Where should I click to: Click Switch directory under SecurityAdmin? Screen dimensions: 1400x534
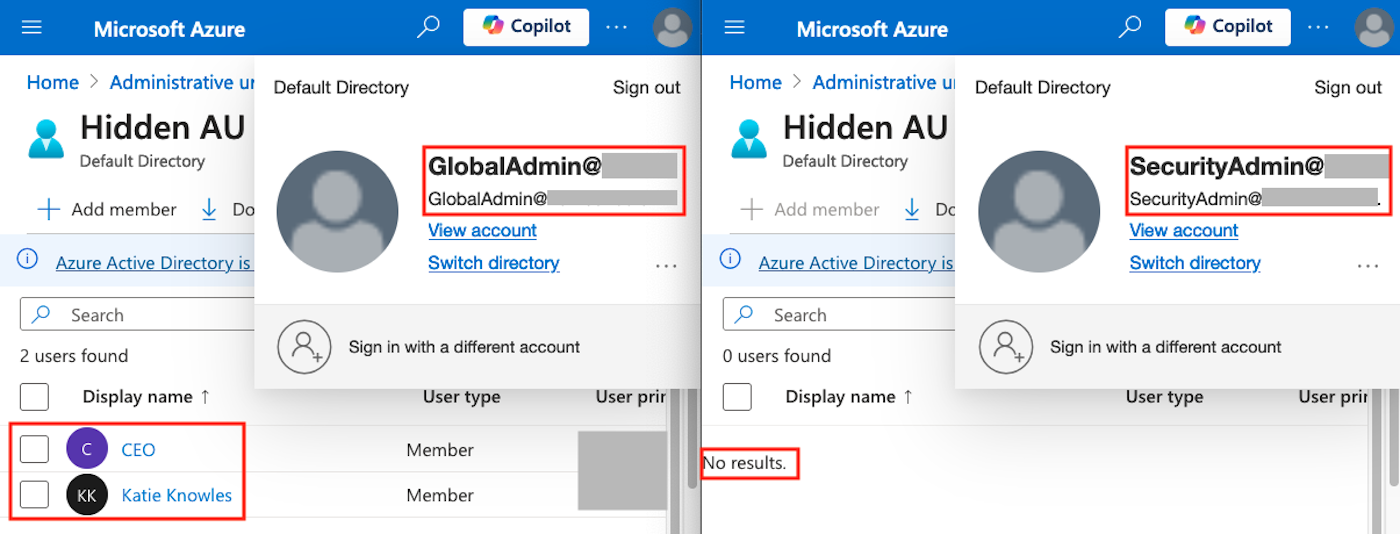pyautogui.click(x=1195, y=263)
